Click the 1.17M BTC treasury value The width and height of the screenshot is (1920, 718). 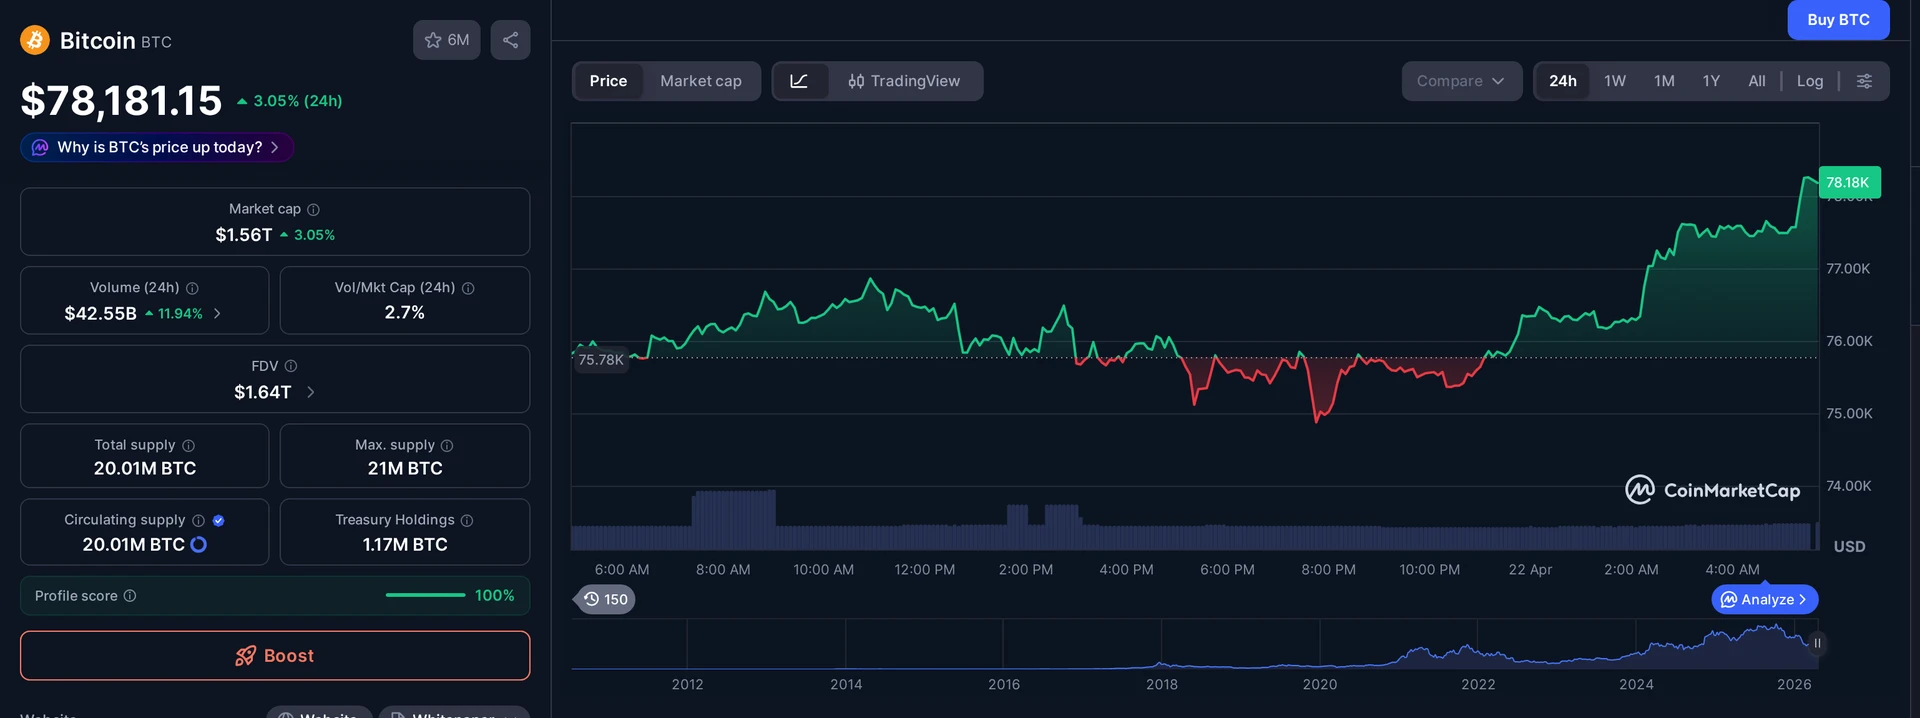tap(405, 545)
